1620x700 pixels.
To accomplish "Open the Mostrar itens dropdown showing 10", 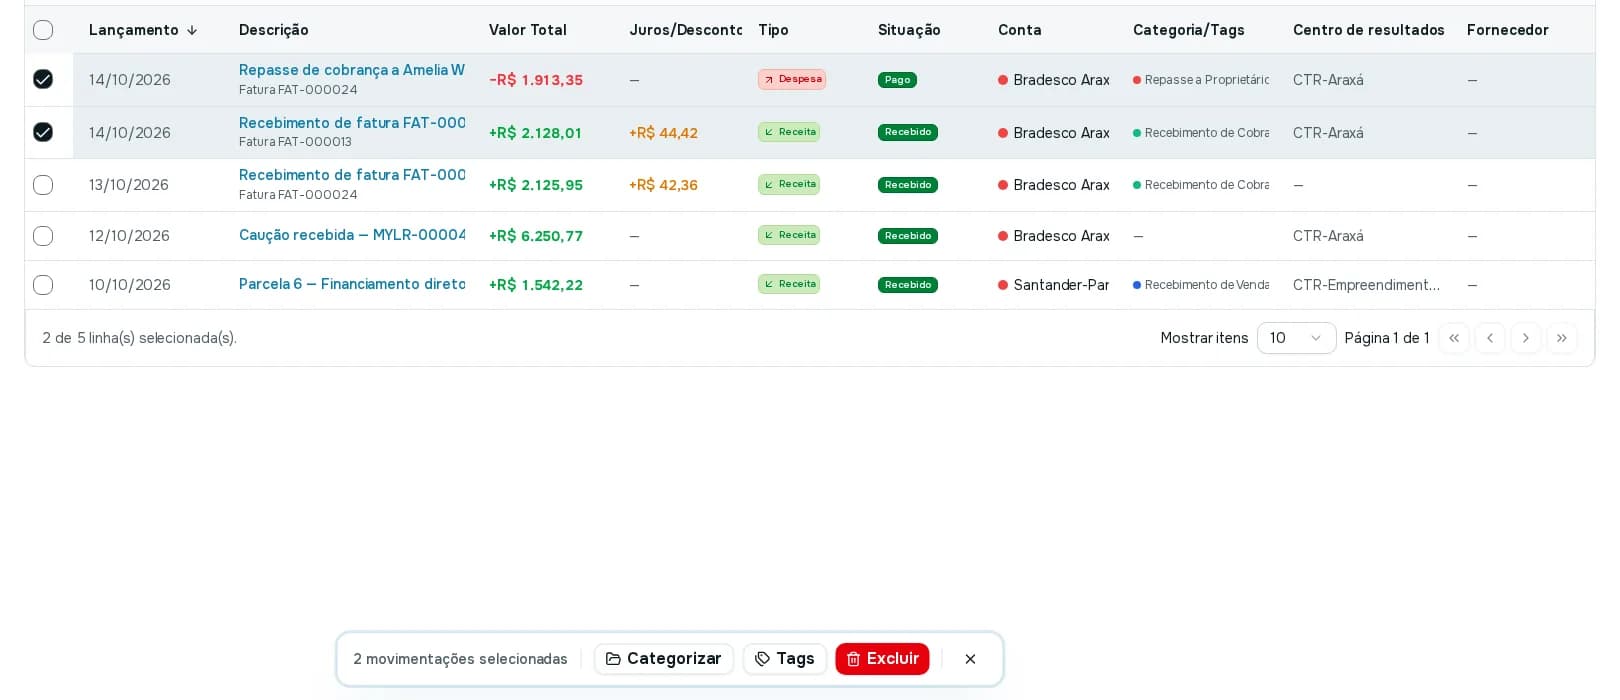I will (x=1296, y=338).
